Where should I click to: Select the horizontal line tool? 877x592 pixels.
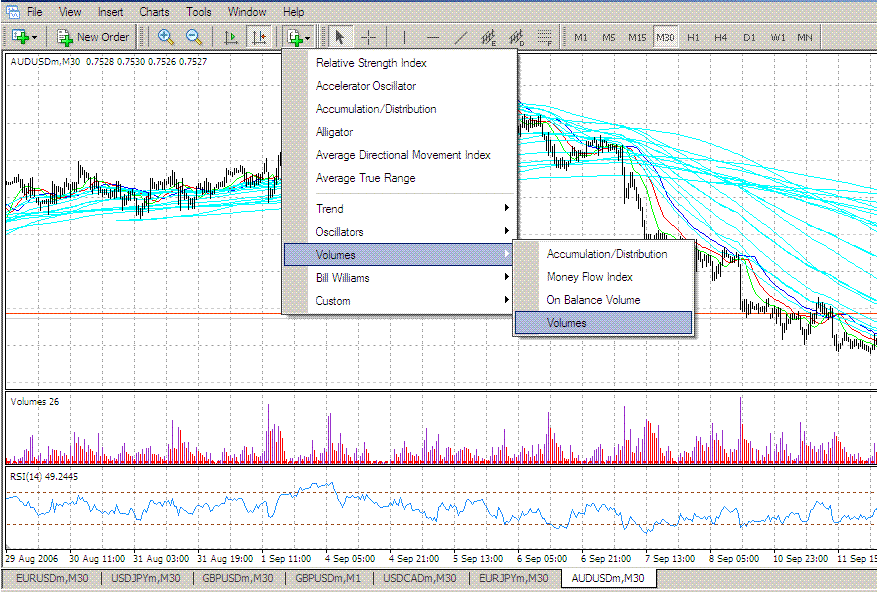pos(432,37)
